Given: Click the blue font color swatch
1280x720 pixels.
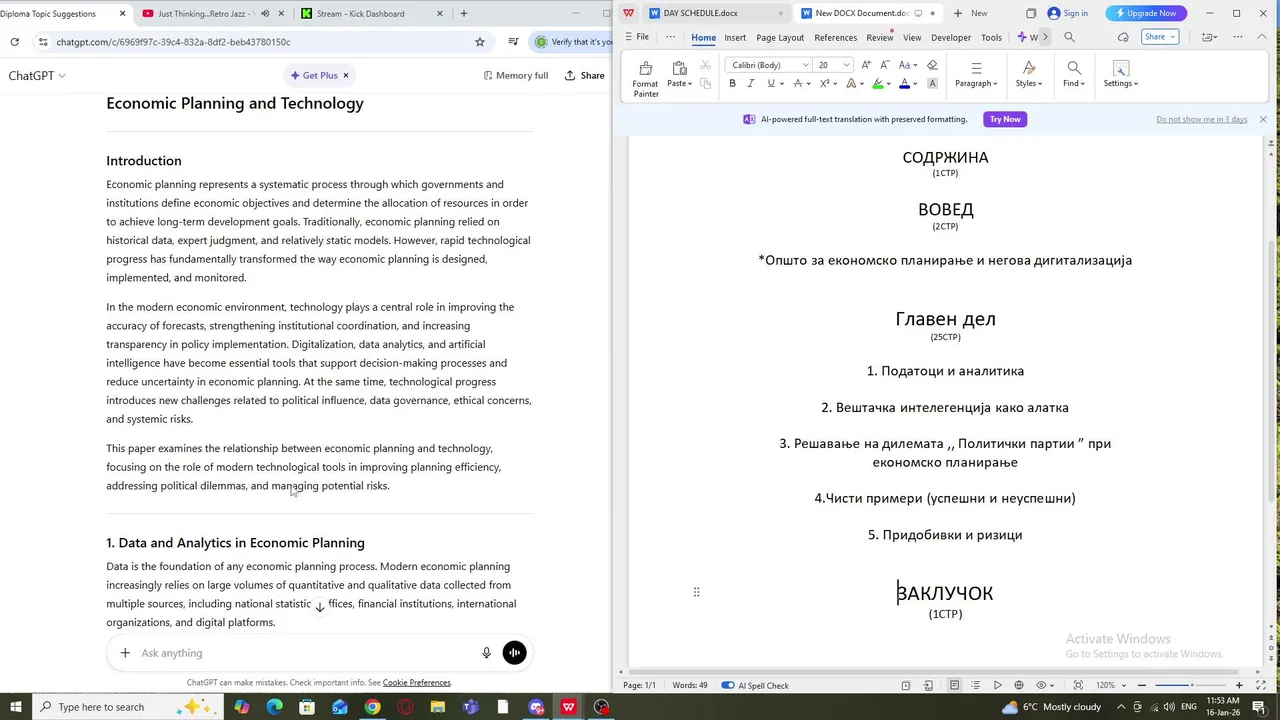Looking at the screenshot, I should tap(904, 84).
